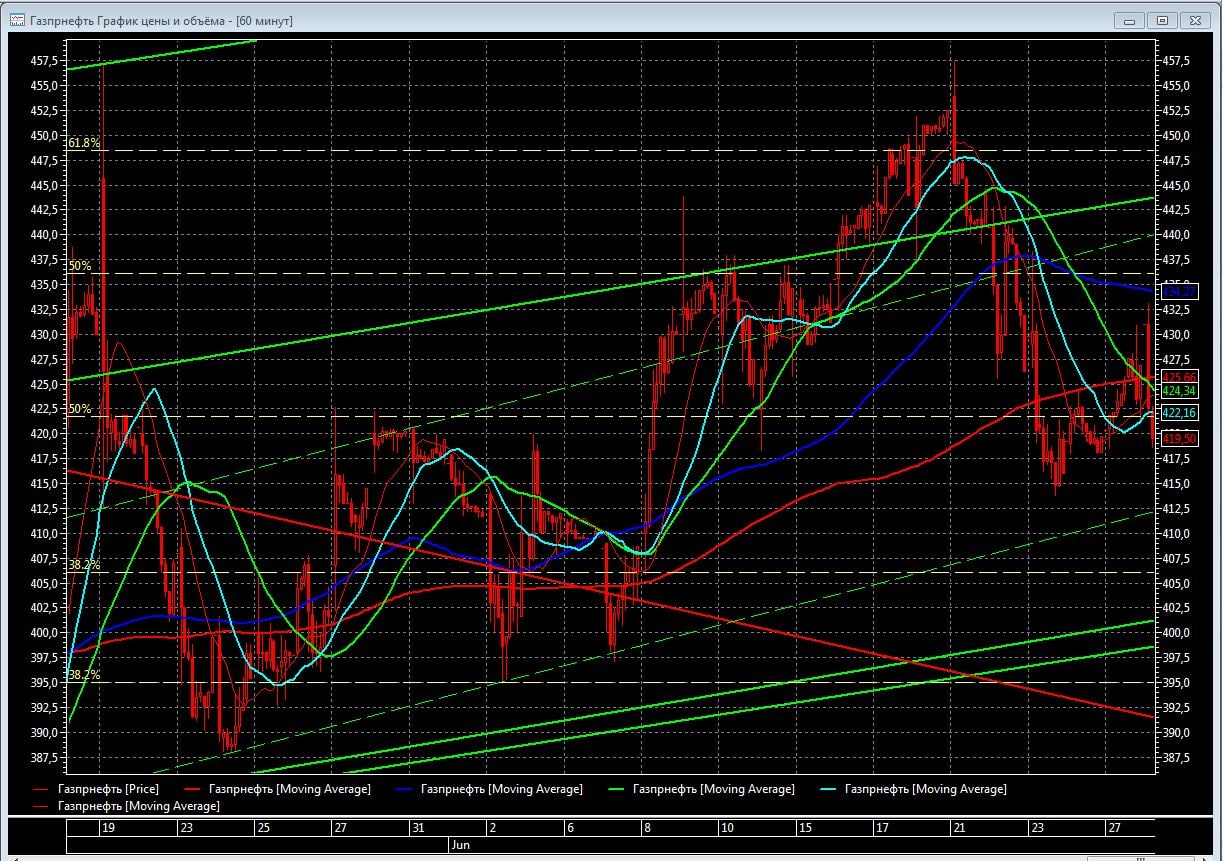
Task: Click date label 10 on time axis
Action: pos(728,828)
